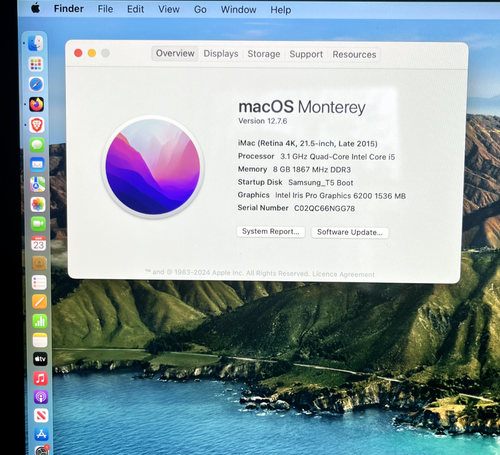Open Finder from the Dock
This screenshot has height=455, width=500.
point(35,43)
